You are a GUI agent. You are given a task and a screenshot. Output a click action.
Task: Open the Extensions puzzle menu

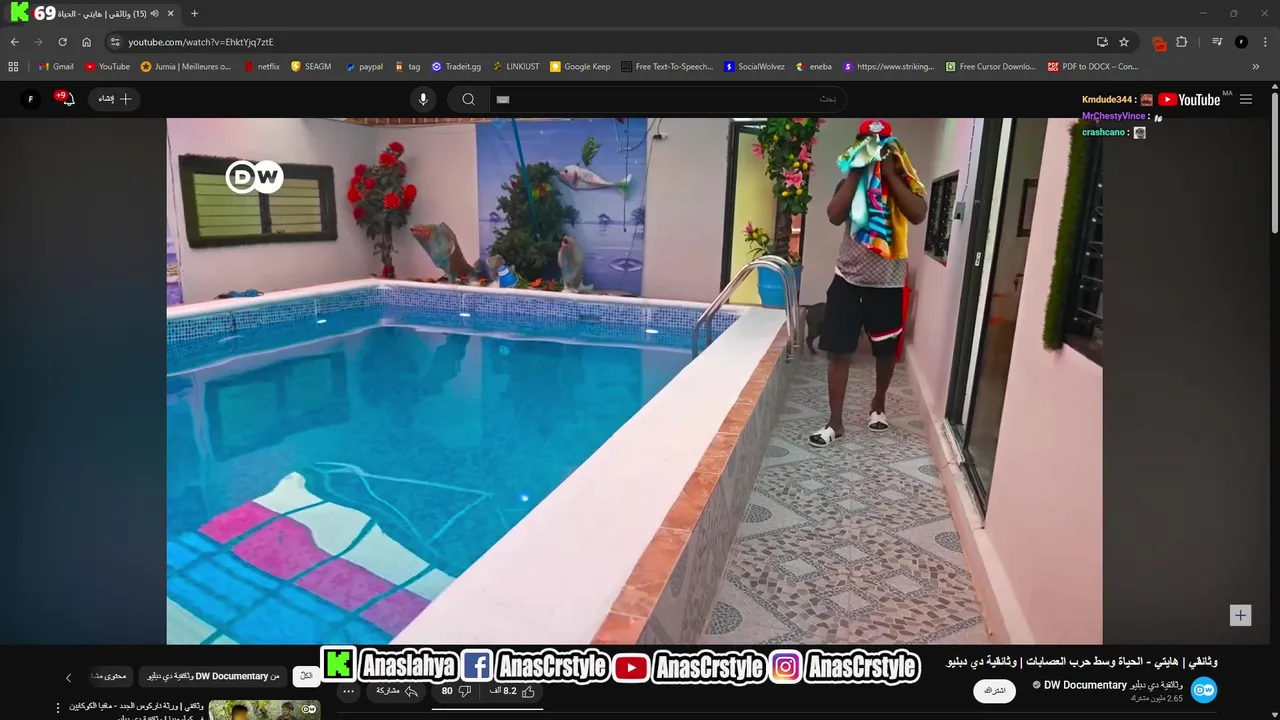tap(1182, 42)
